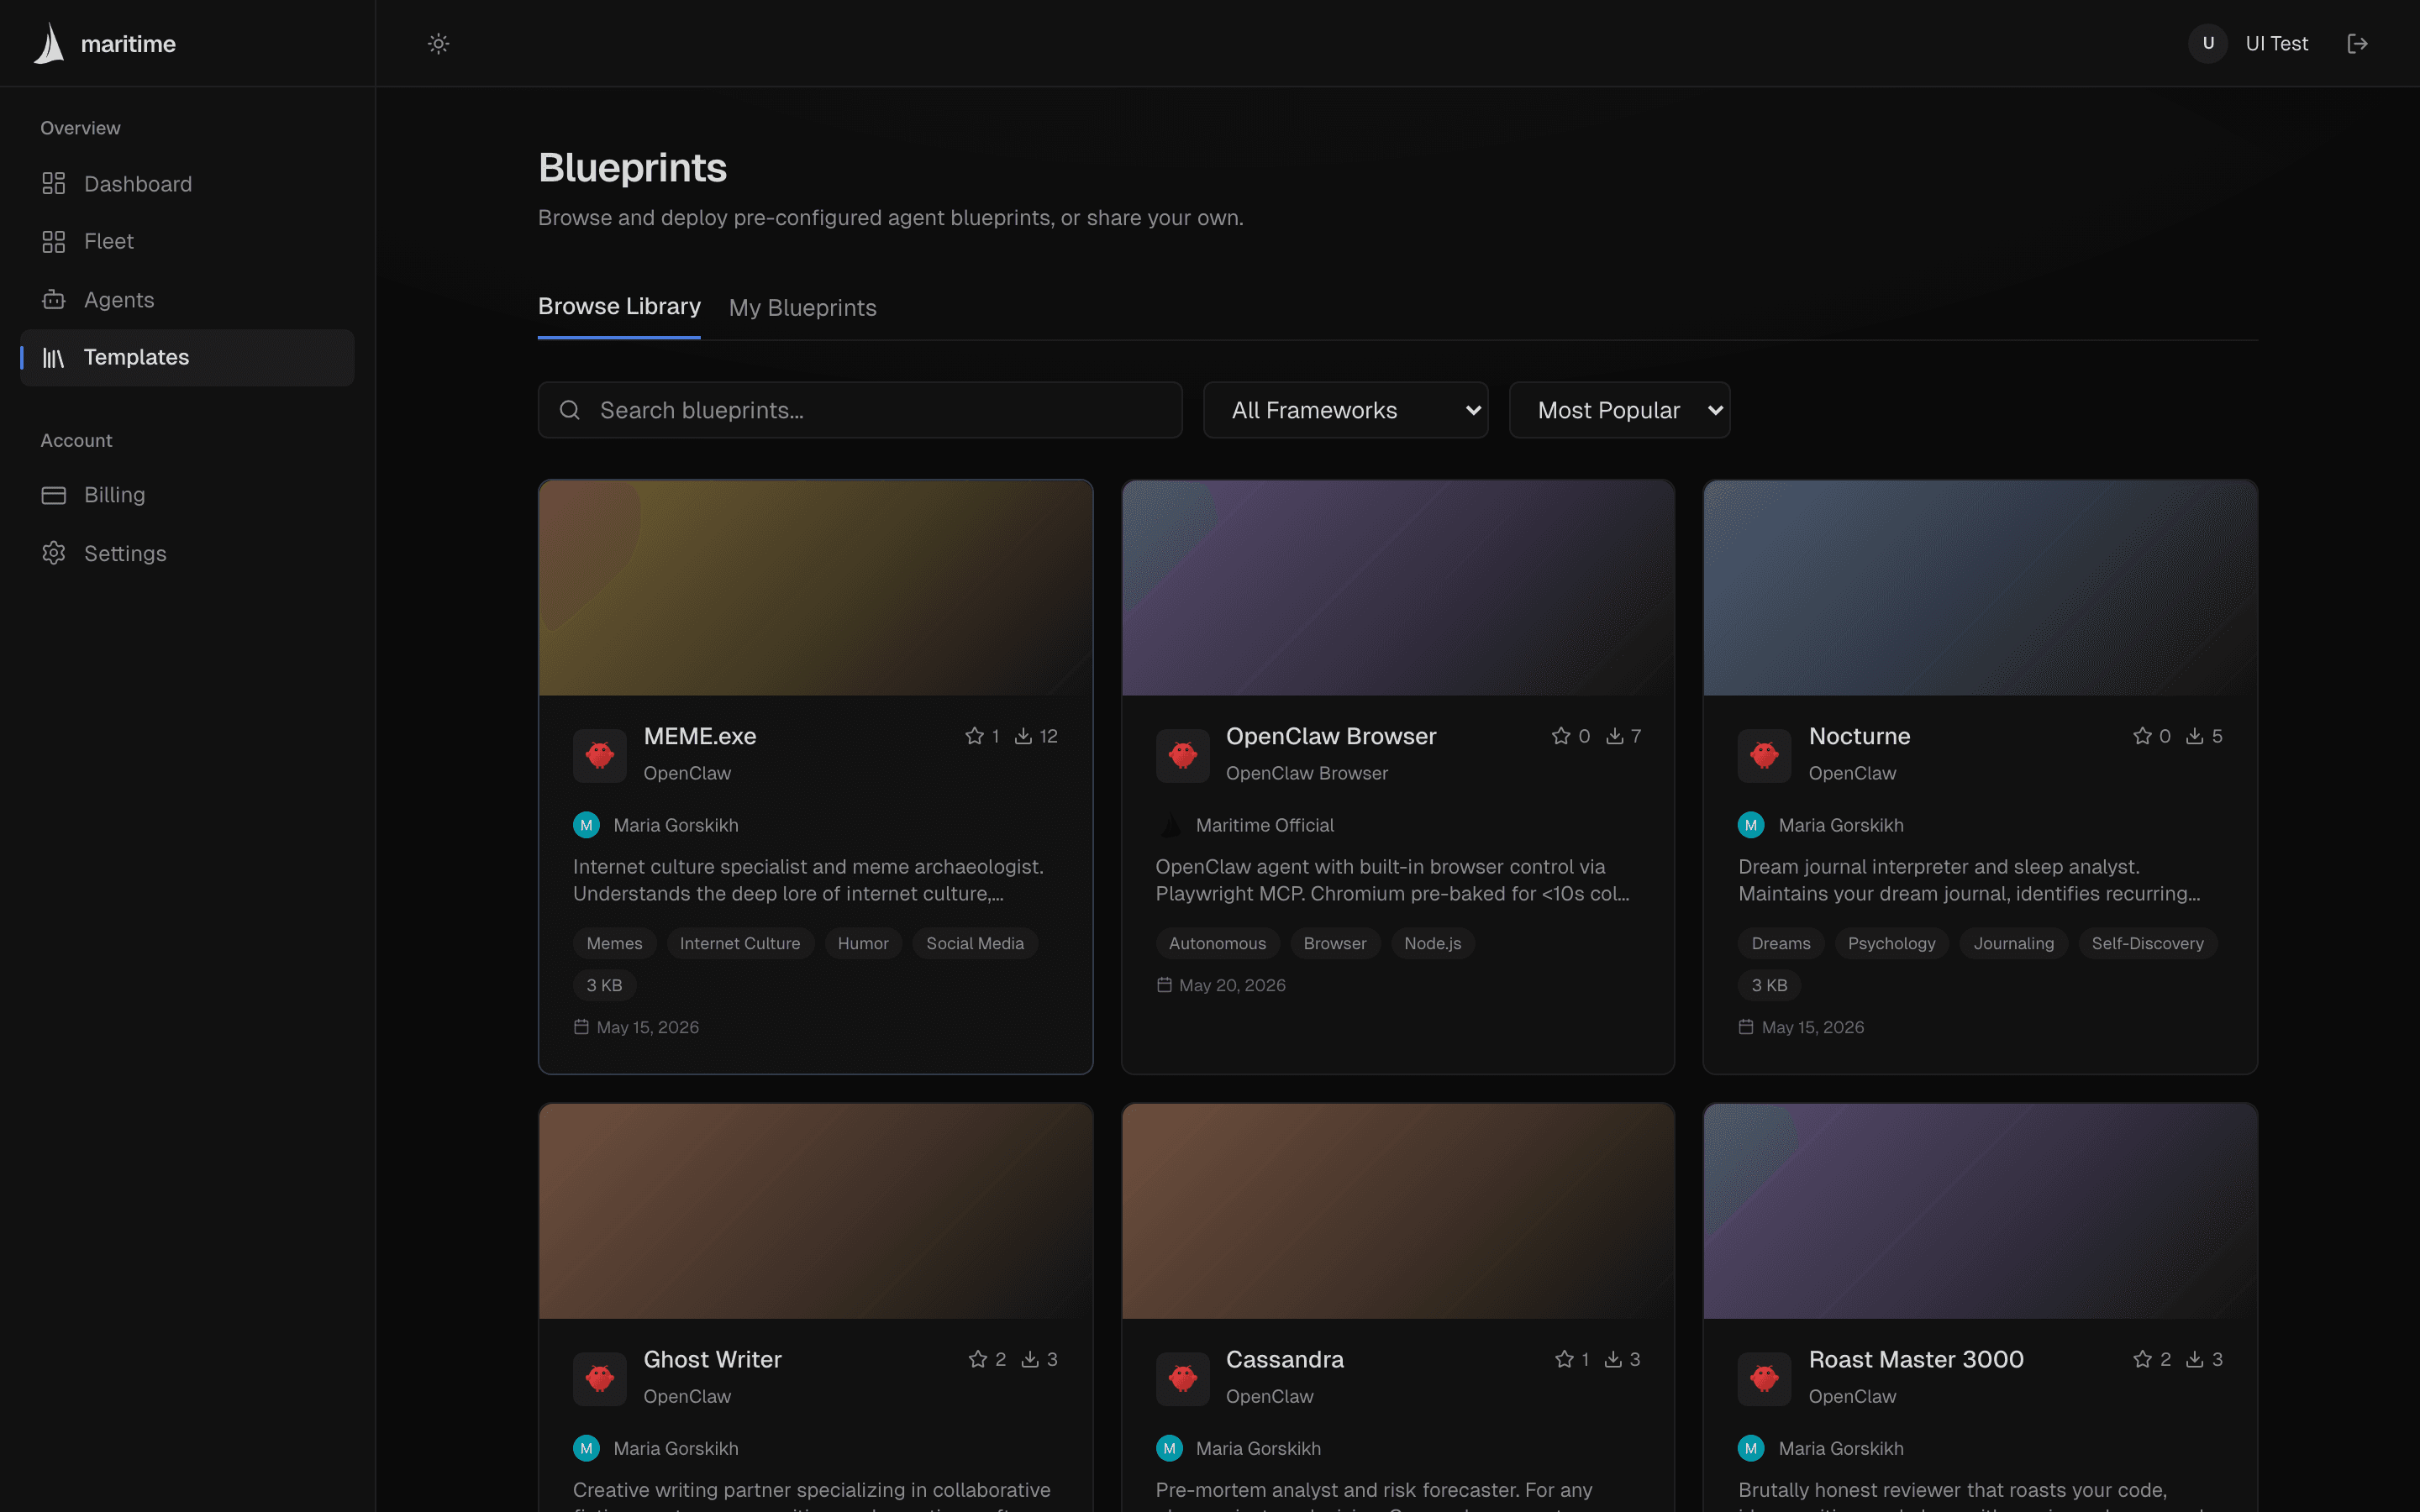Open the Roast Master 3000 card banner
Screen dimensions: 2420x1512
[x=1980, y=1211]
